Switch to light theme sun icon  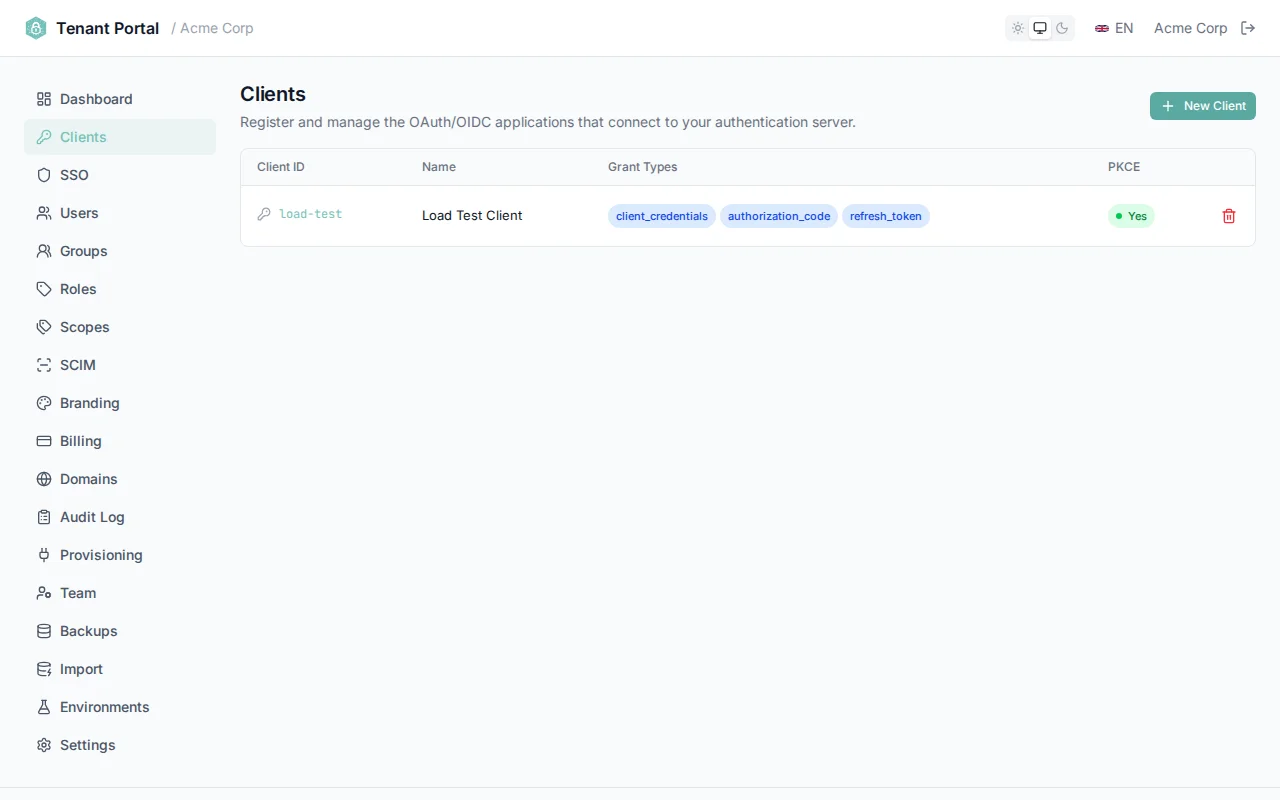coord(1018,28)
